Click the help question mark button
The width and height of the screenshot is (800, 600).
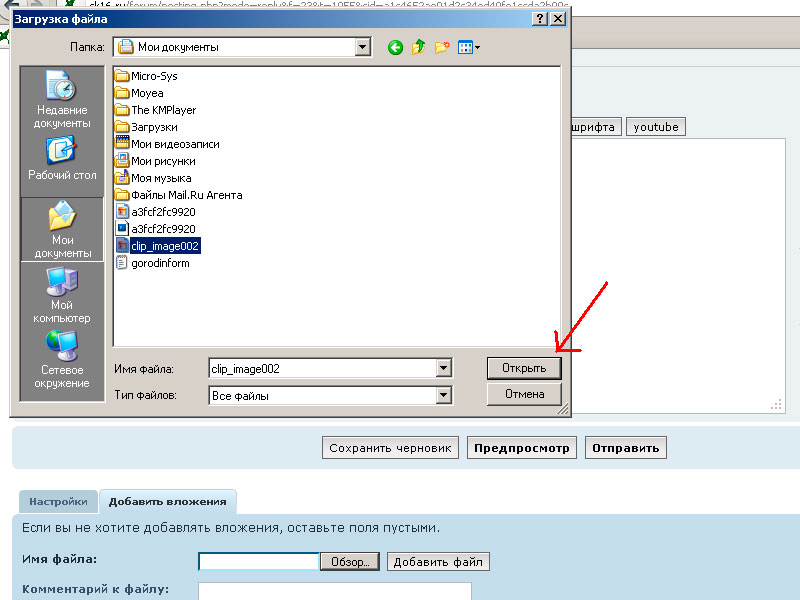click(x=539, y=19)
